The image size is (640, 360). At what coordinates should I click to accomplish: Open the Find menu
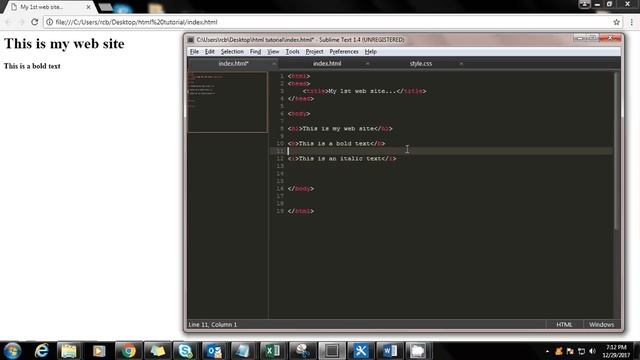255,51
